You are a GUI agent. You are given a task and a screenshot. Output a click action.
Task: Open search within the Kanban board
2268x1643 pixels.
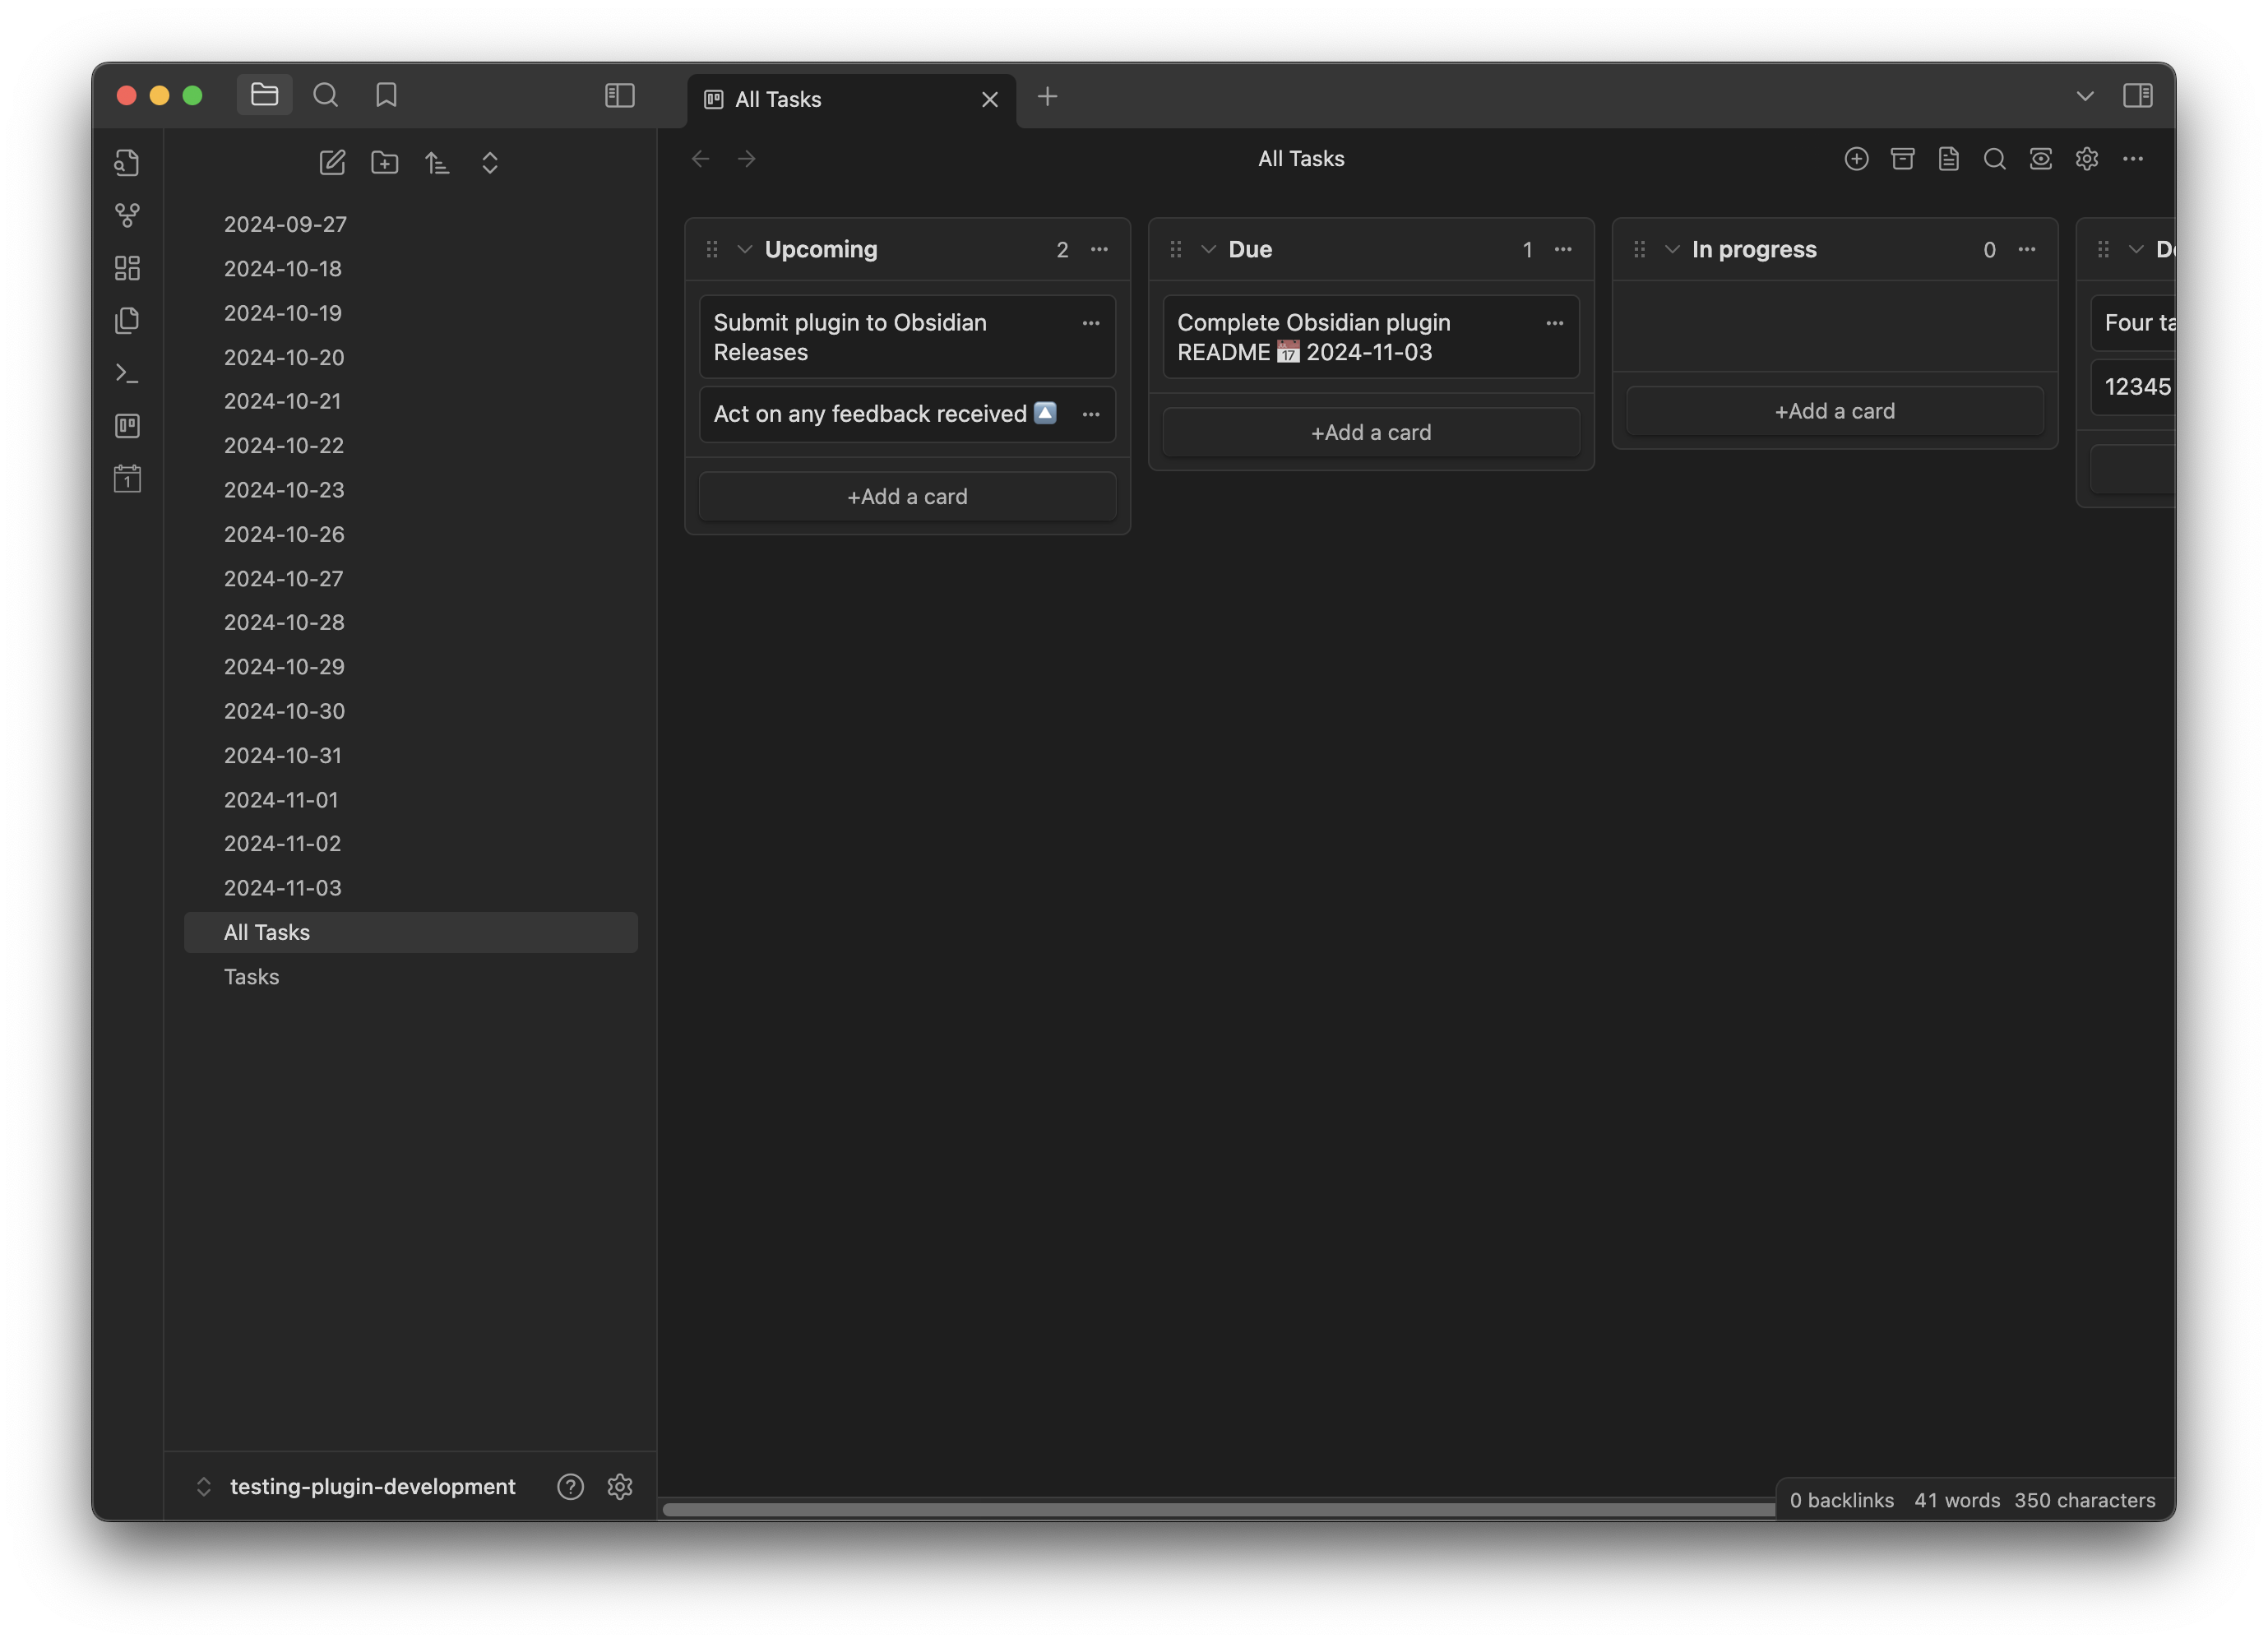[x=1994, y=159]
